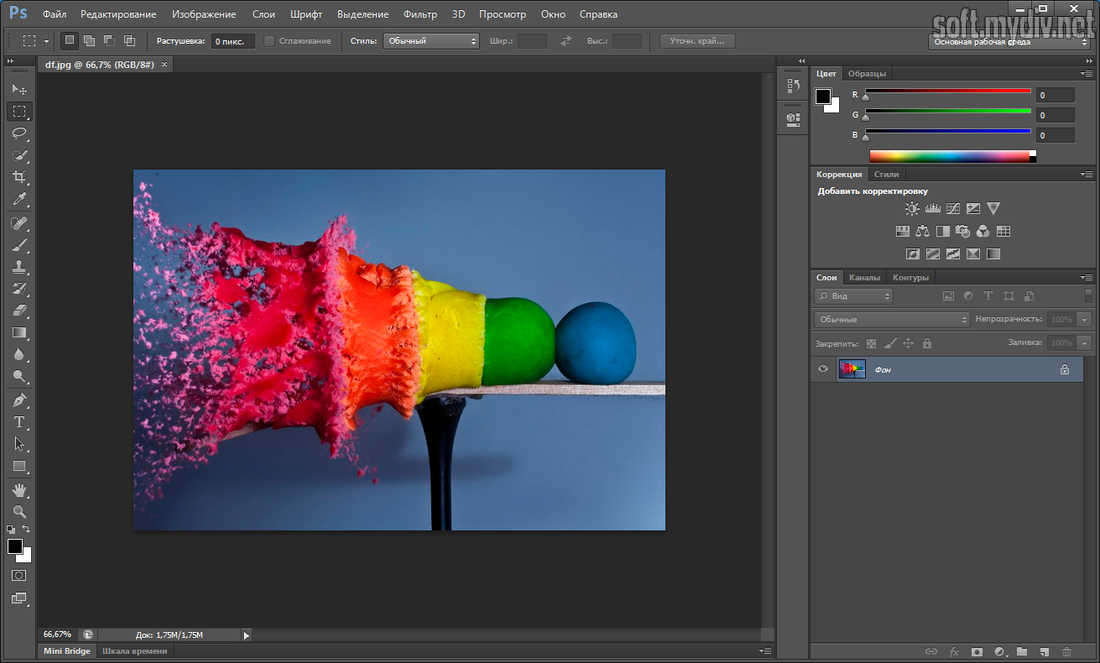Hide the Фон layer

[x=822, y=369]
